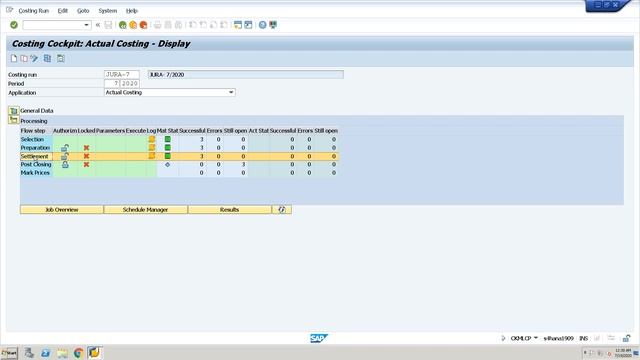640x360 pixels.
Task: Open the transaction command field dropdown
Action: tap(86, 25)
